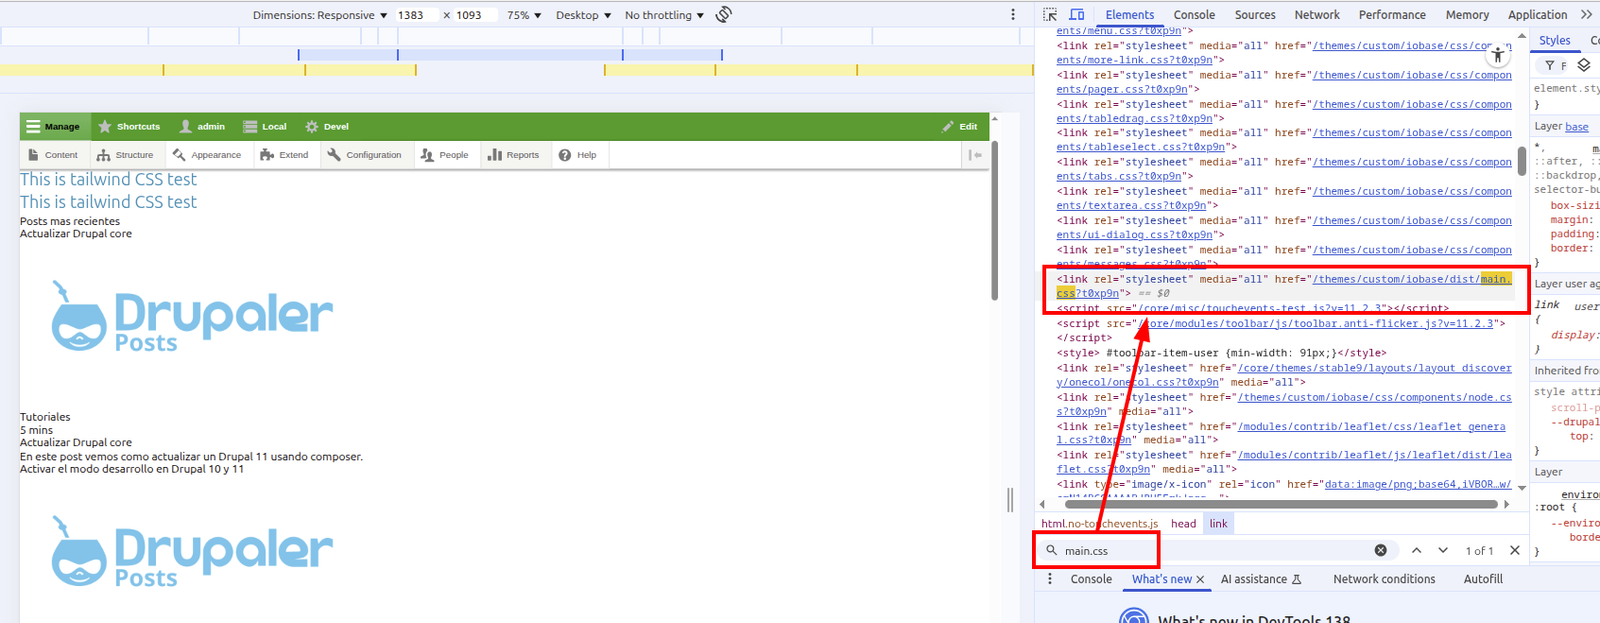This screenshot has width=1600, height=623.
Task: Click toolbar orientation toggle icon
Action: click(975, 155)
